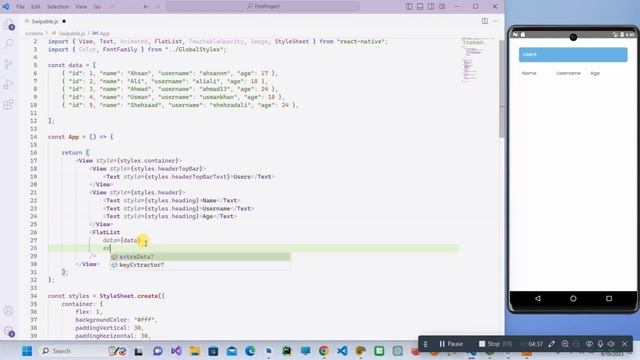640x360 pixels.
Task: Click 'FlatList' tag on line 26
Action: pos(106,232)
